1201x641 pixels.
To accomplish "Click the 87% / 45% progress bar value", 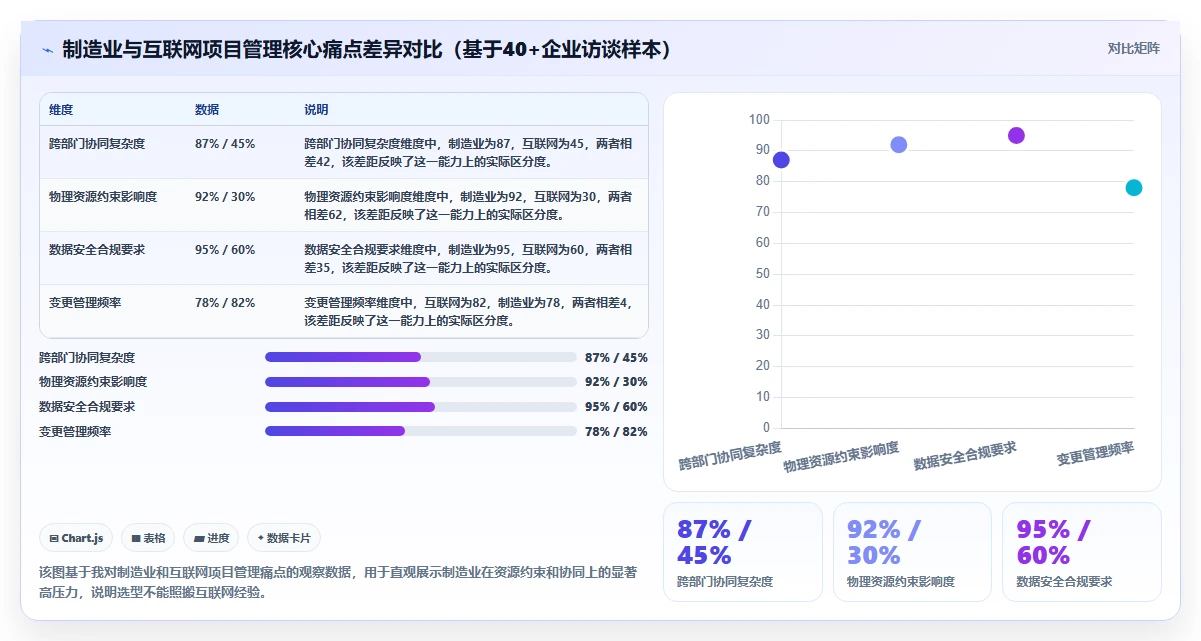I will pyautogui.click(x=616, y=357).
